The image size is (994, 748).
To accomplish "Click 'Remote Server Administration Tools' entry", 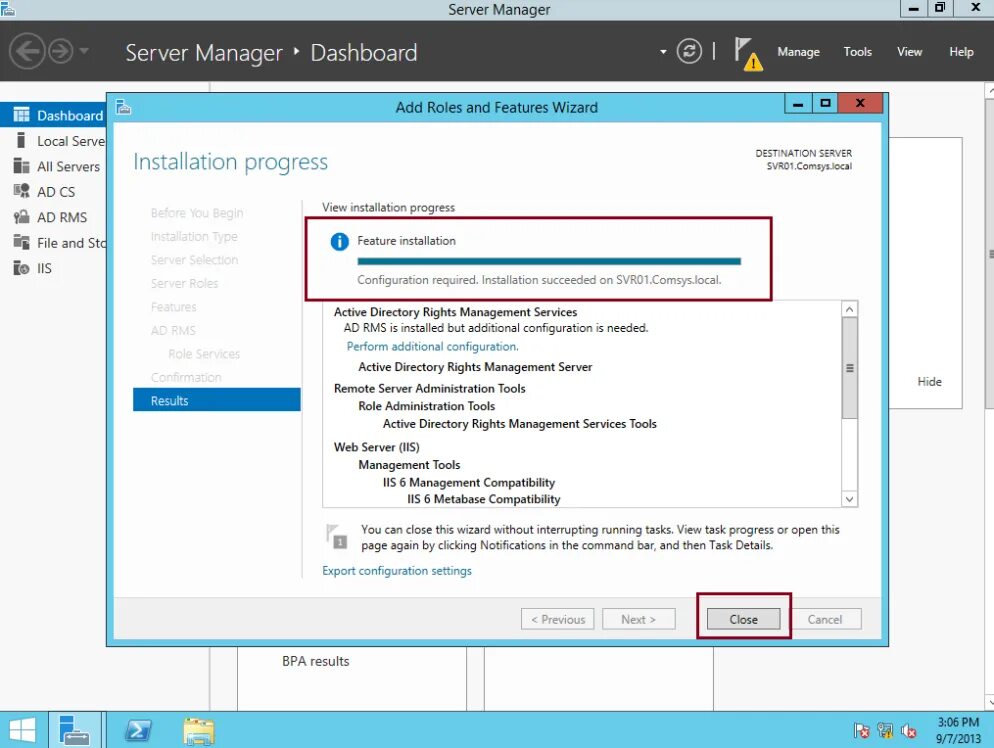I will (430, 389).
